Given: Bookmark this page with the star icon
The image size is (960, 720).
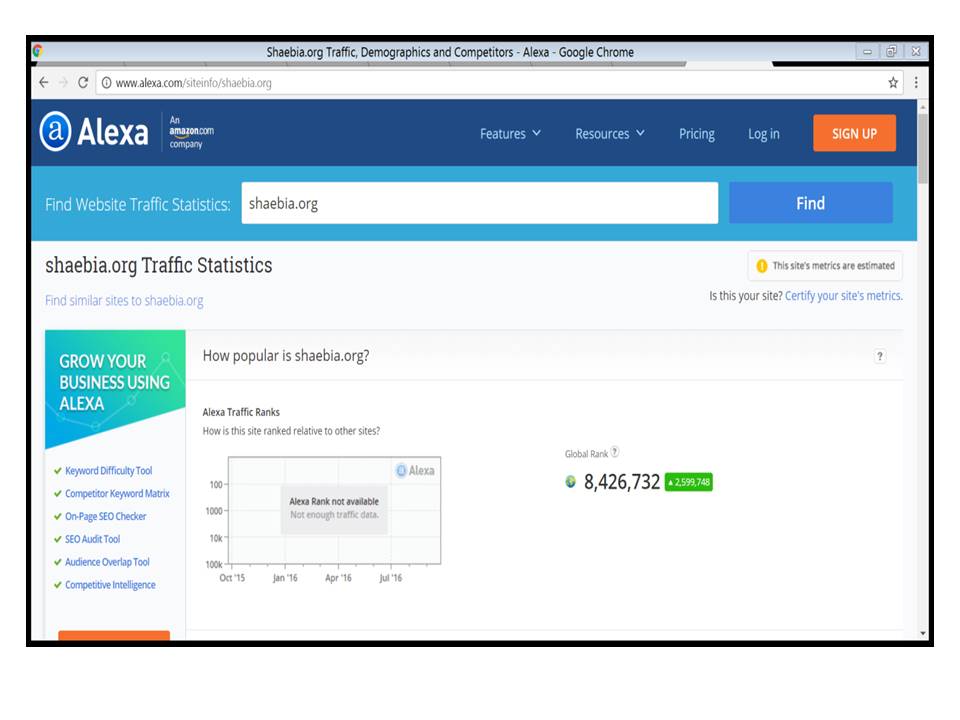Looking at the screenshot, I should [x=893, y=83].
